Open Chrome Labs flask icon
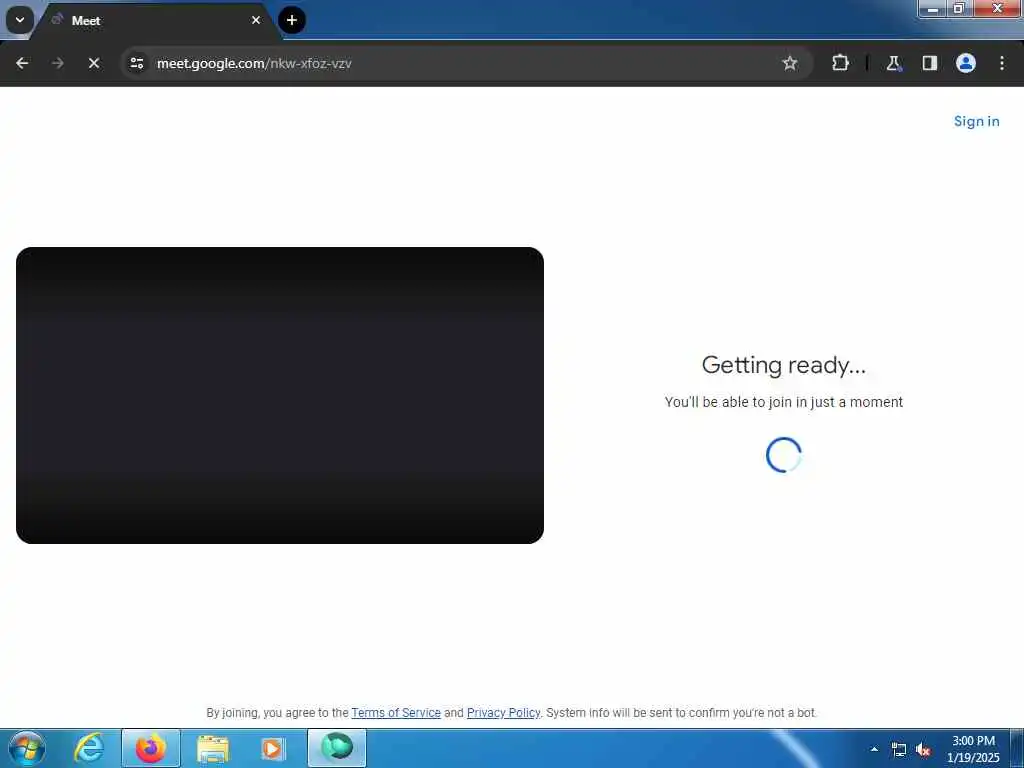Viewport: 1024px width, 768px height. (893, 63)
